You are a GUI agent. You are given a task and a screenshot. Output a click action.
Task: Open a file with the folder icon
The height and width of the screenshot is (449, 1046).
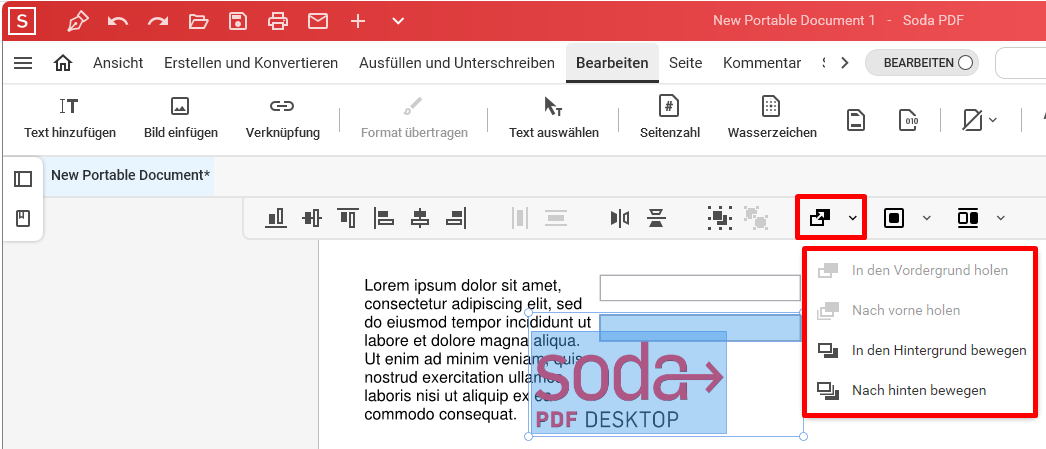198,21
